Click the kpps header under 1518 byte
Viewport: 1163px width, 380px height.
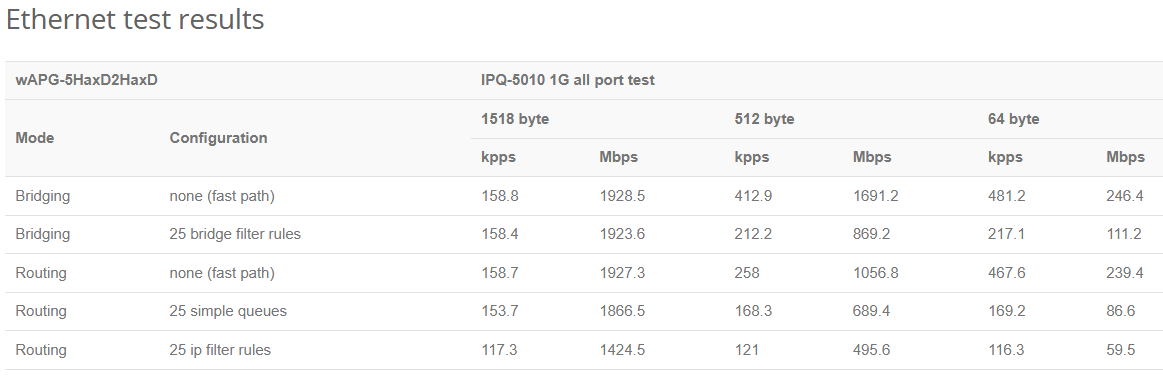coord(498,157)
